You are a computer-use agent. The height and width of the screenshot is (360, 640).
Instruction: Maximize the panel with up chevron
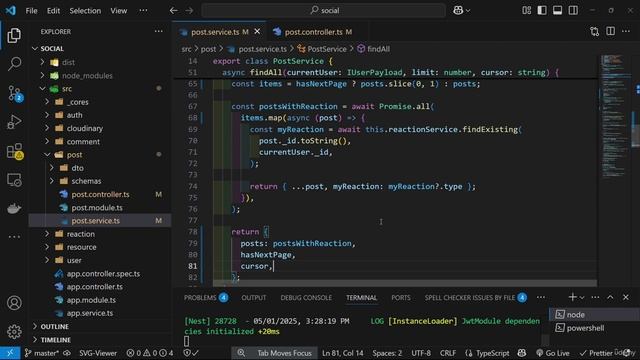610,297
